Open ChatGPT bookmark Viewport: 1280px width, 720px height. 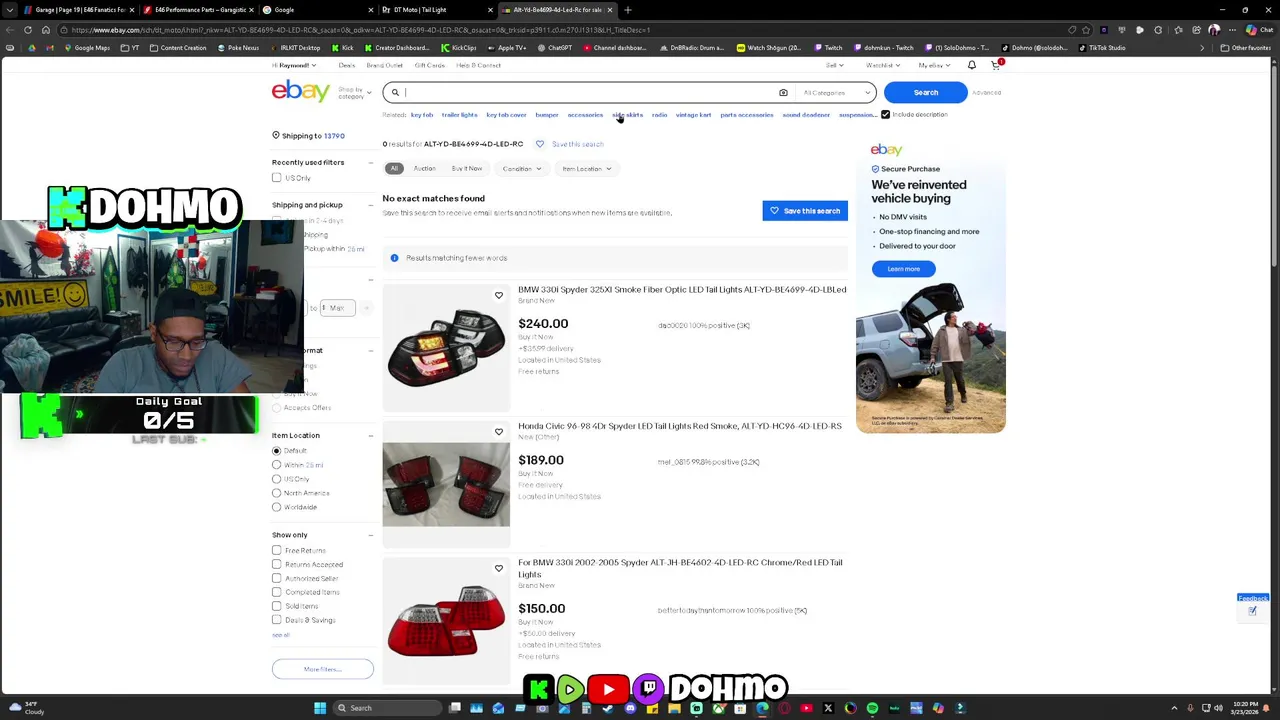click(555, 48)
